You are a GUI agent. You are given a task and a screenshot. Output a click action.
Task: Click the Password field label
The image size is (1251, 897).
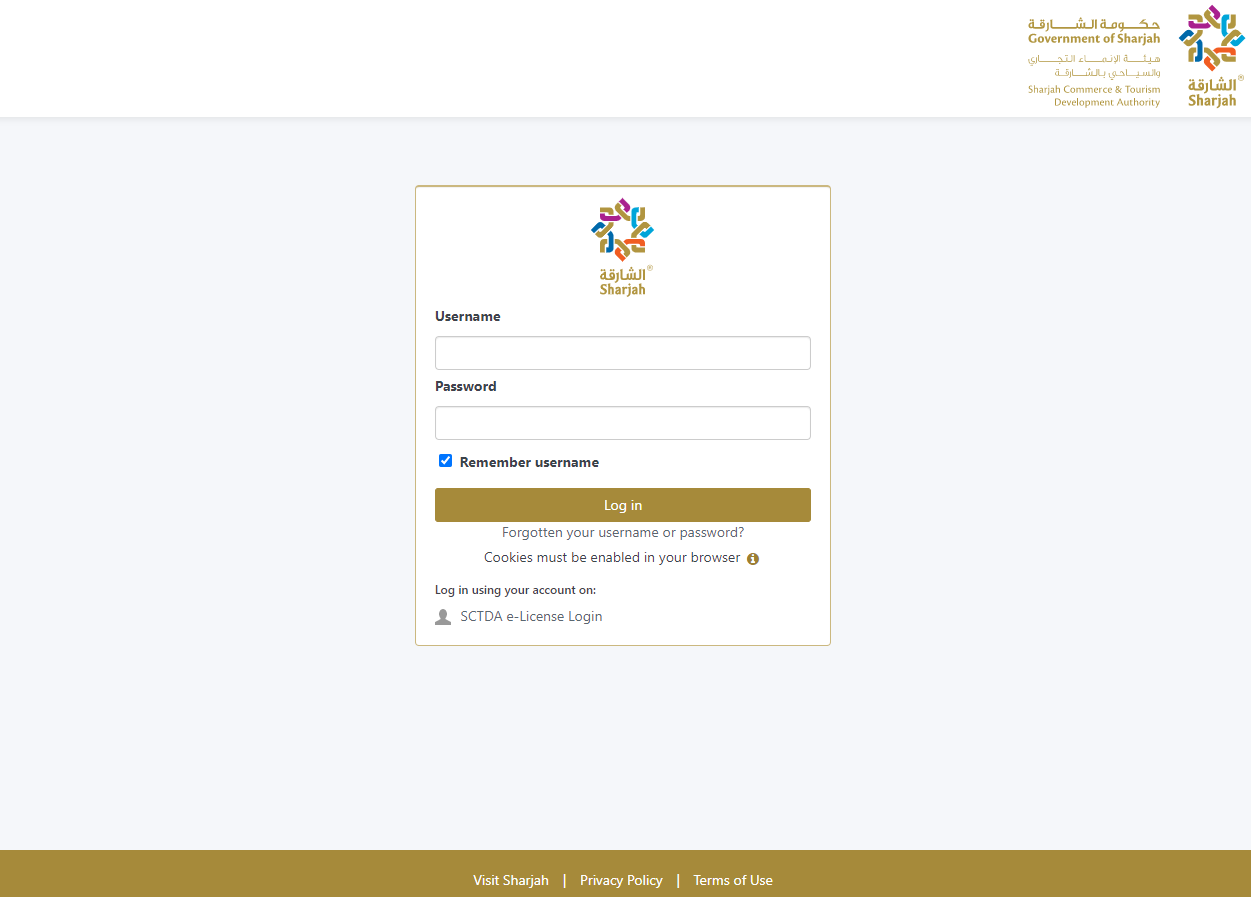465,386
